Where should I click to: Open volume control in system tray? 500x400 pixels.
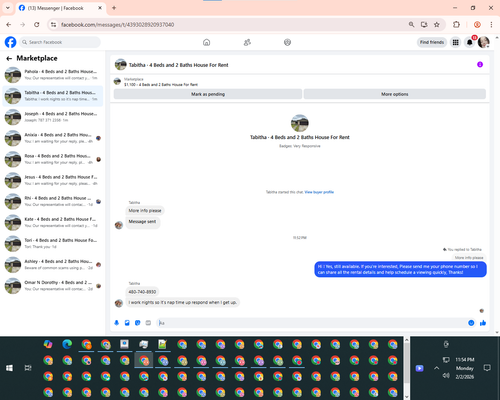(446, 376)
